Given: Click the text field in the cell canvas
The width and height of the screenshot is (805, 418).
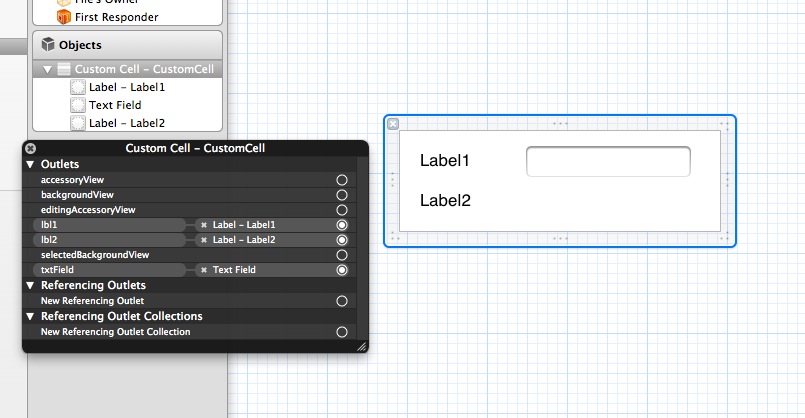Looking at the screenshot, I should click(x=607, y=161).
